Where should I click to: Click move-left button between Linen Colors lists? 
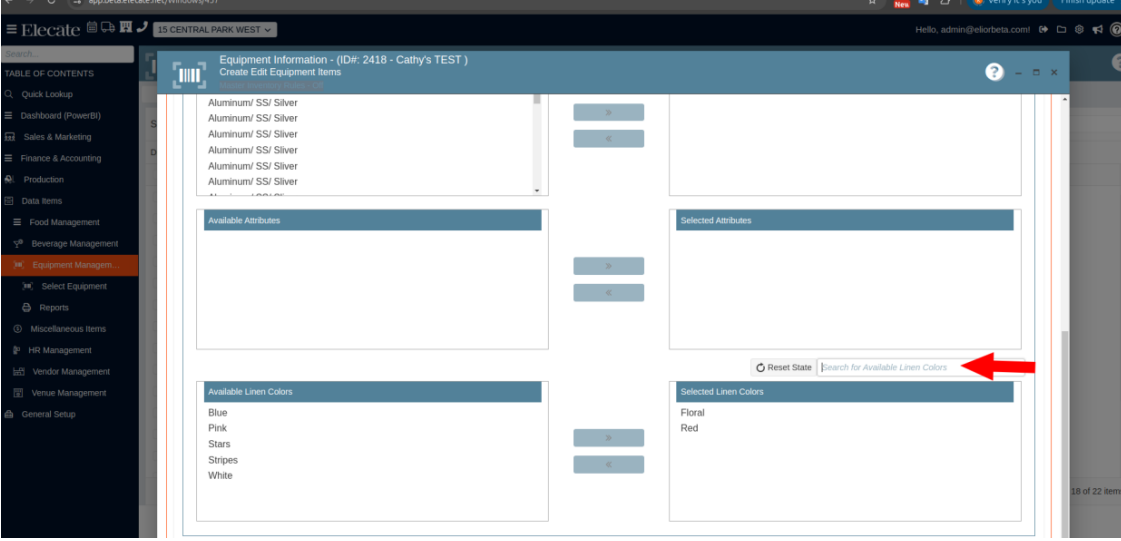click(x=608, y=465)
